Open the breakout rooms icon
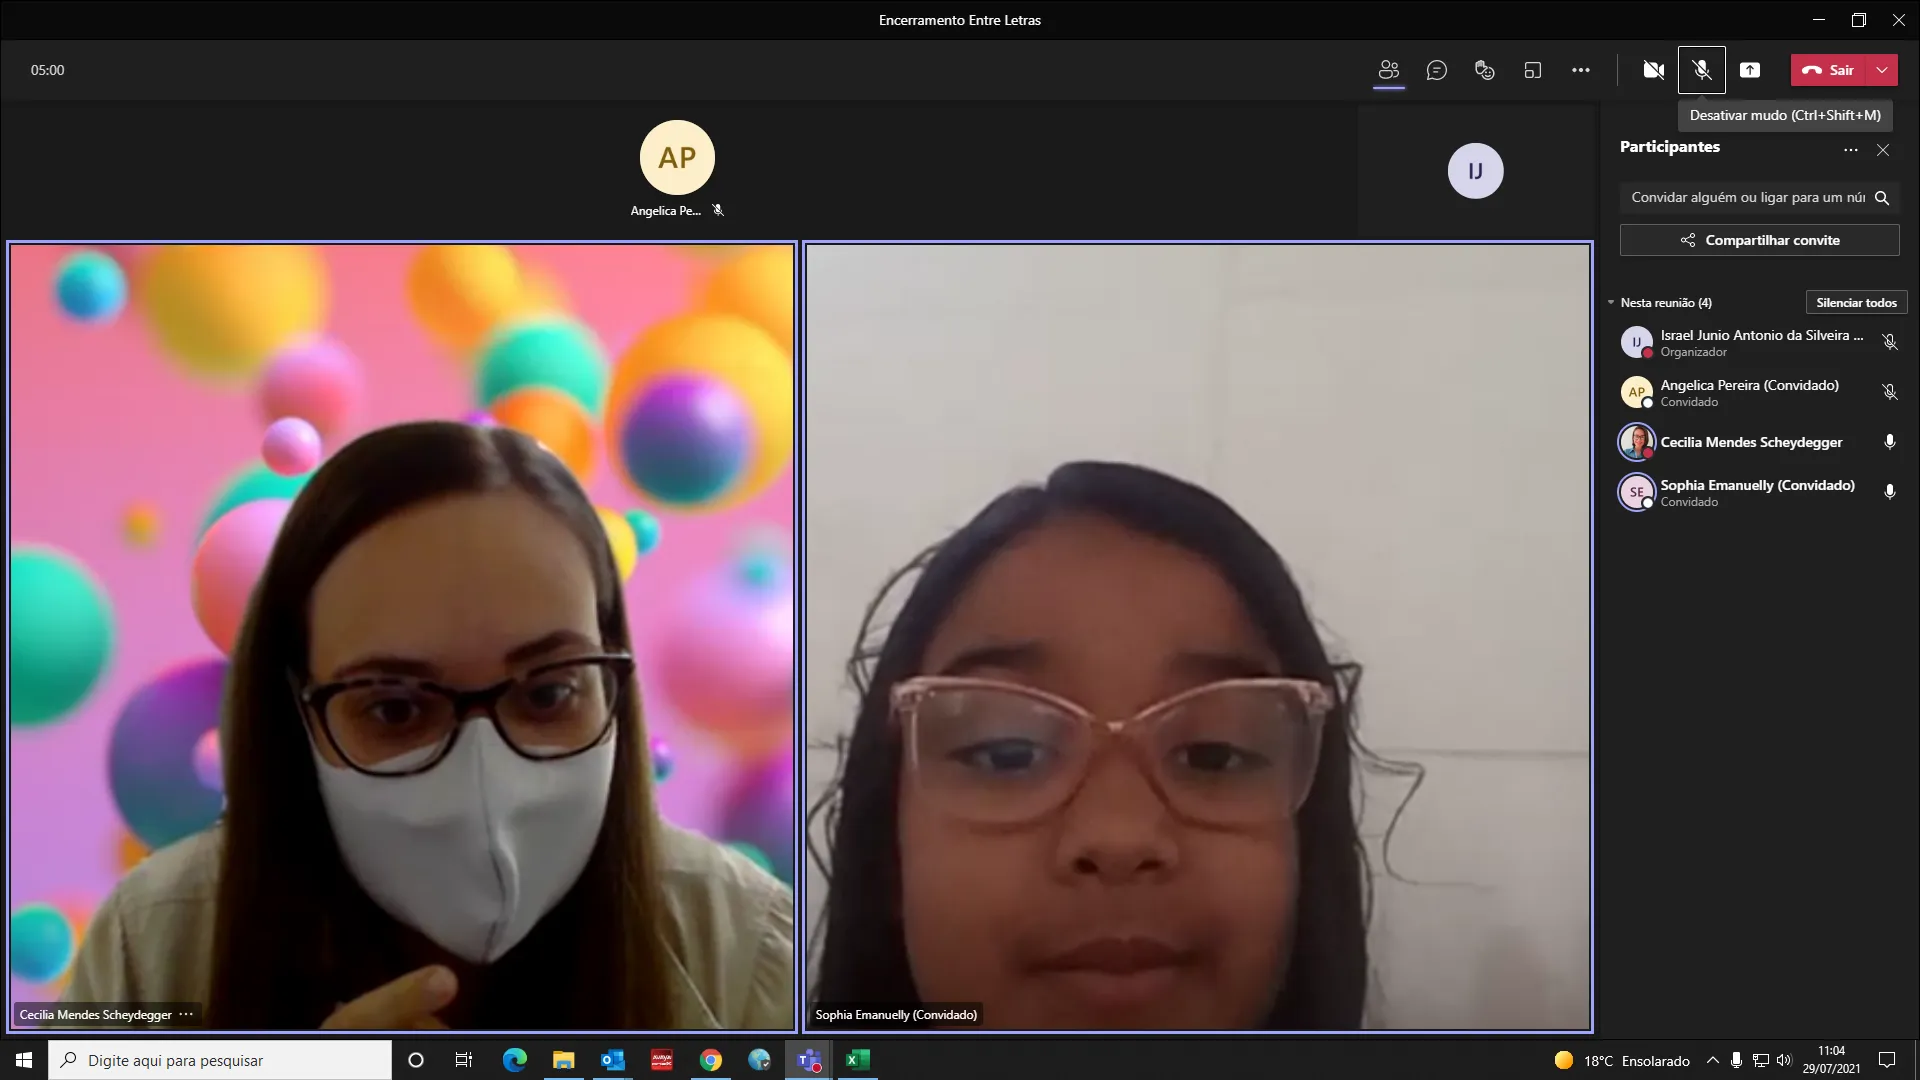1920x1080 pixels. point(1532,70)
